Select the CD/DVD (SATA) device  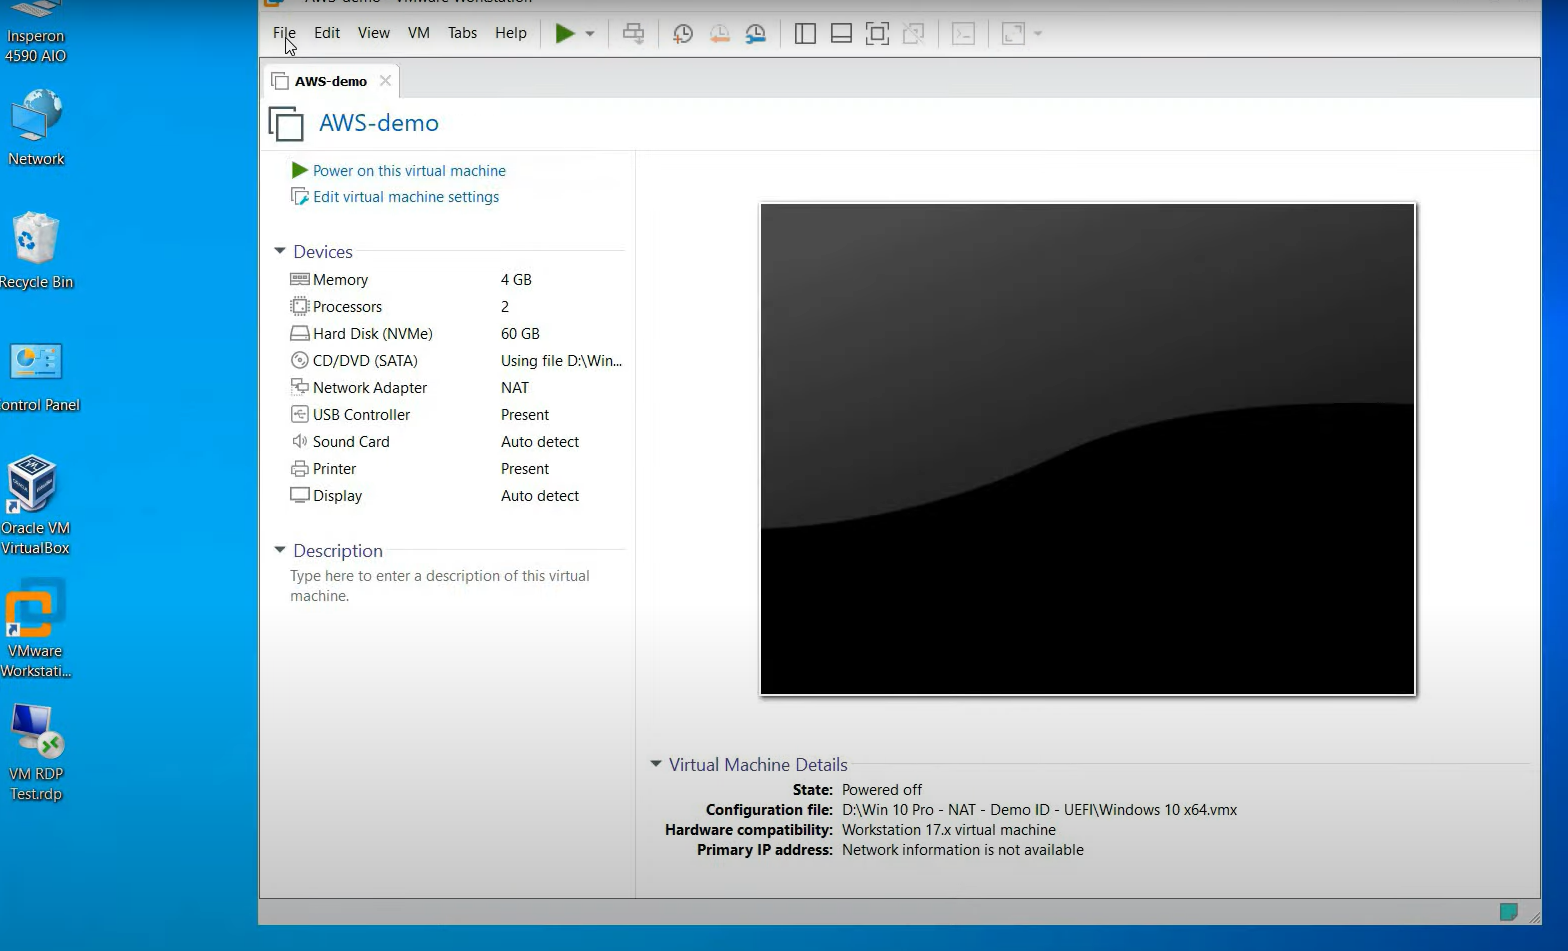pos(456,361)
